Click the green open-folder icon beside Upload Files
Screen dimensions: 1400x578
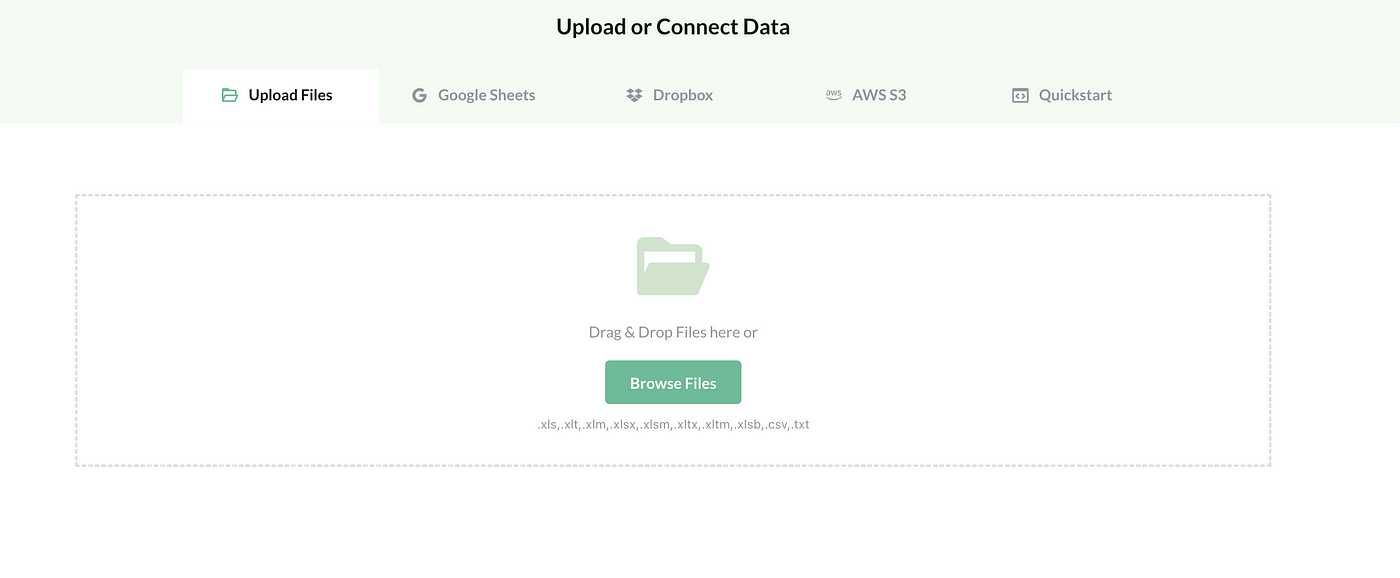230,95
